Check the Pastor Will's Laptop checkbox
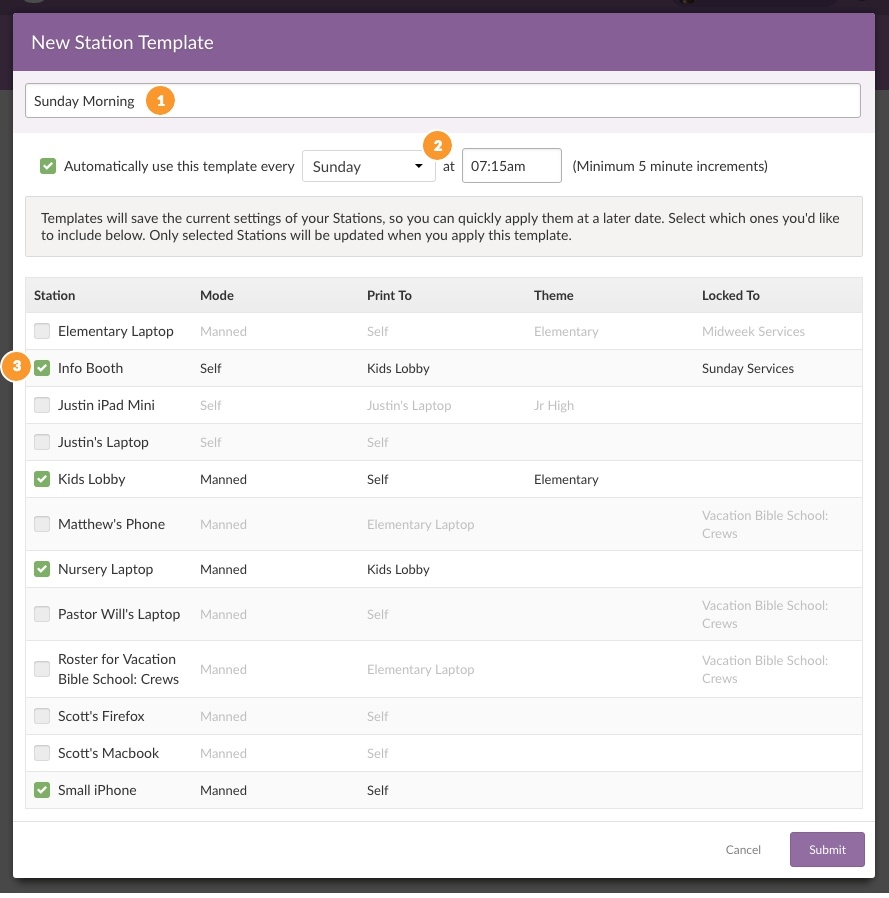The height and width of the screenshot is (898, 889). click(42, 614)
